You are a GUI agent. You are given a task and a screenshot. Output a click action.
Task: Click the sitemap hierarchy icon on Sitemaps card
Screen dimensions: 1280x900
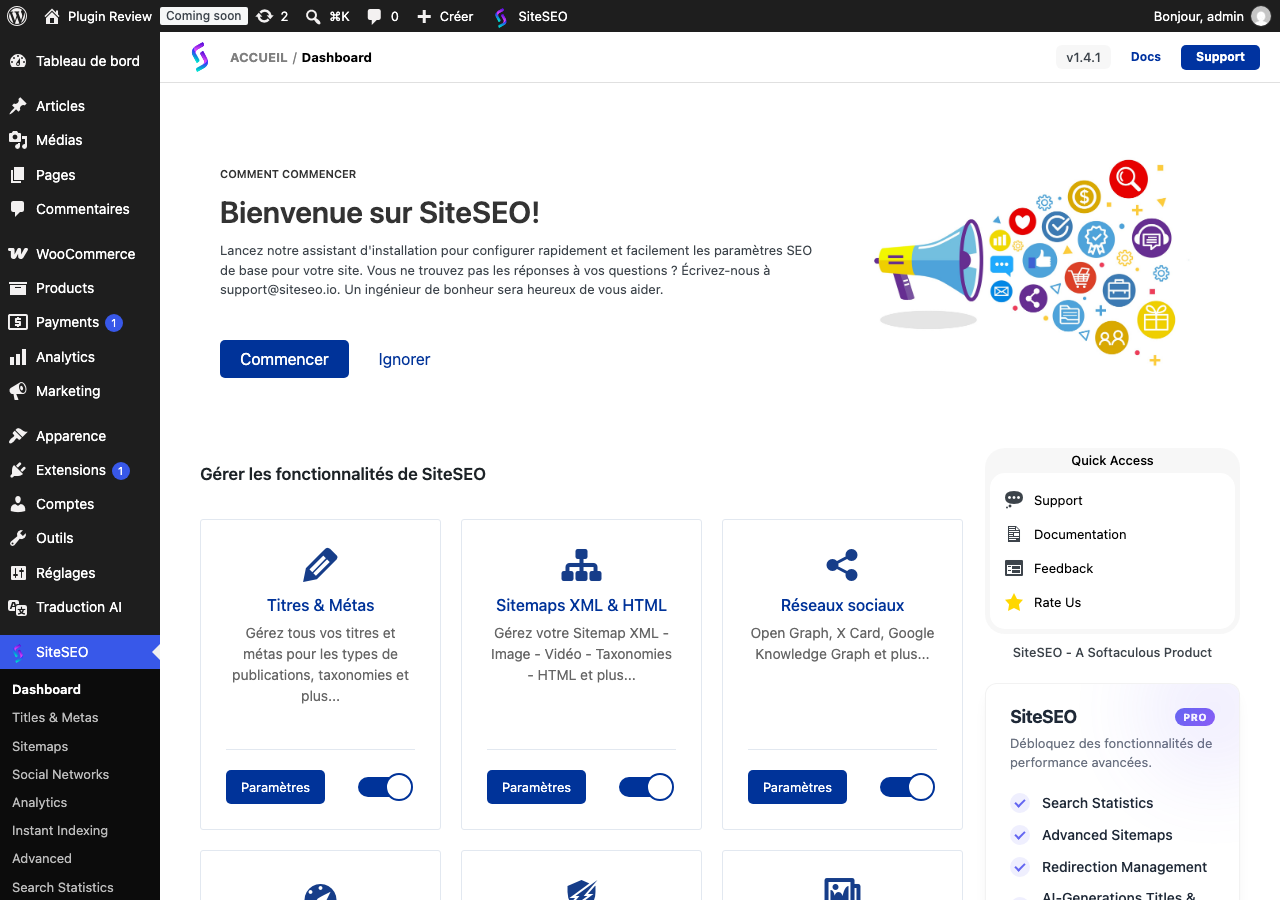pos(581,565)
